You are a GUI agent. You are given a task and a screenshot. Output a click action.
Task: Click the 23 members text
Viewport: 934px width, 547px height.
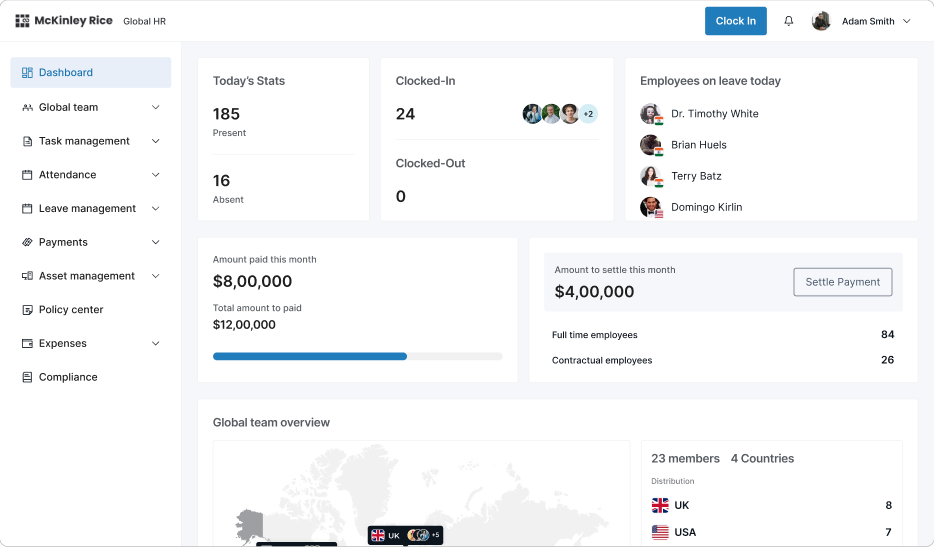(x=685, y=459)
